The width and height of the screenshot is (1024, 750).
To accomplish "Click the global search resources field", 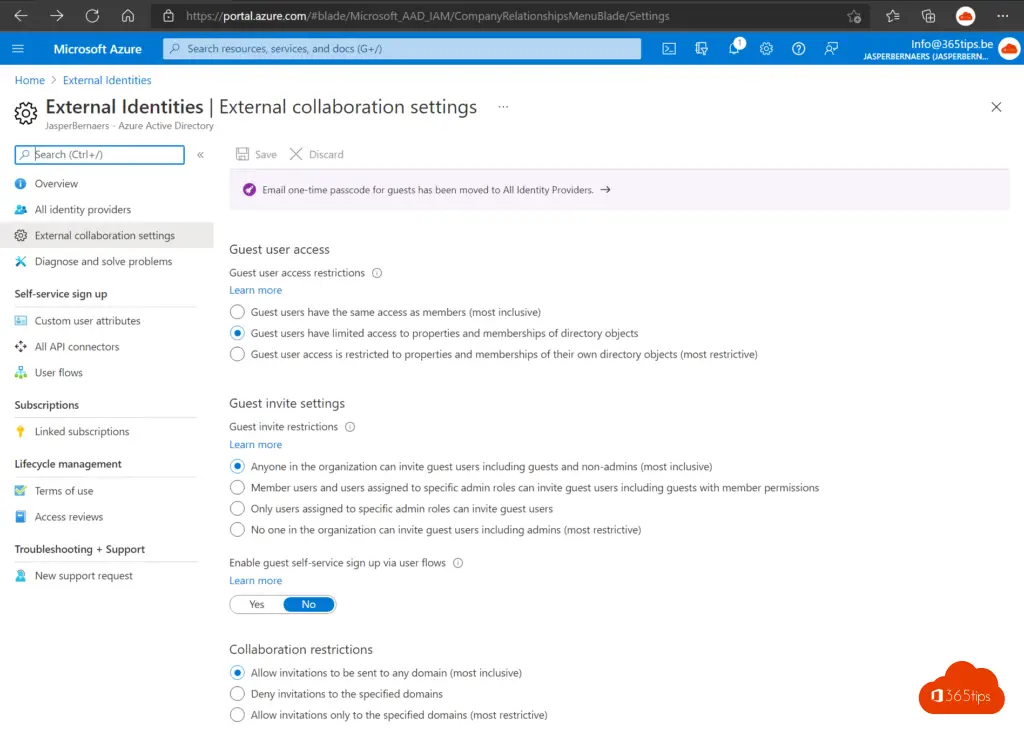I will (402, 49).
